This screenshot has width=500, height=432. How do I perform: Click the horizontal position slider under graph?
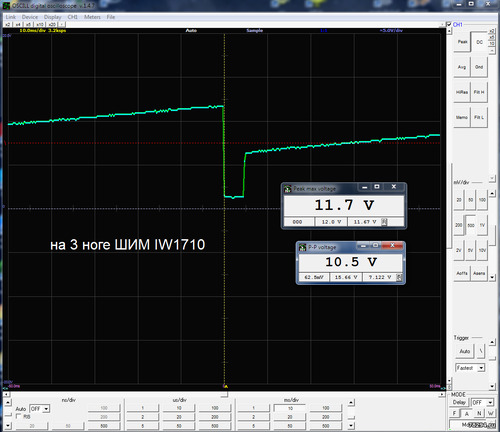(x=224, y=394)
